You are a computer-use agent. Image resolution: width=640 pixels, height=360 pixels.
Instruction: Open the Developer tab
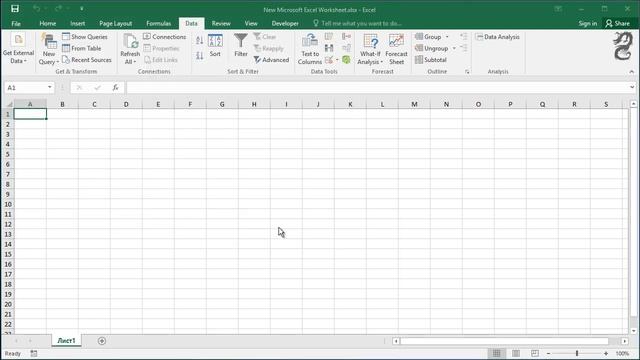[285, 23]
